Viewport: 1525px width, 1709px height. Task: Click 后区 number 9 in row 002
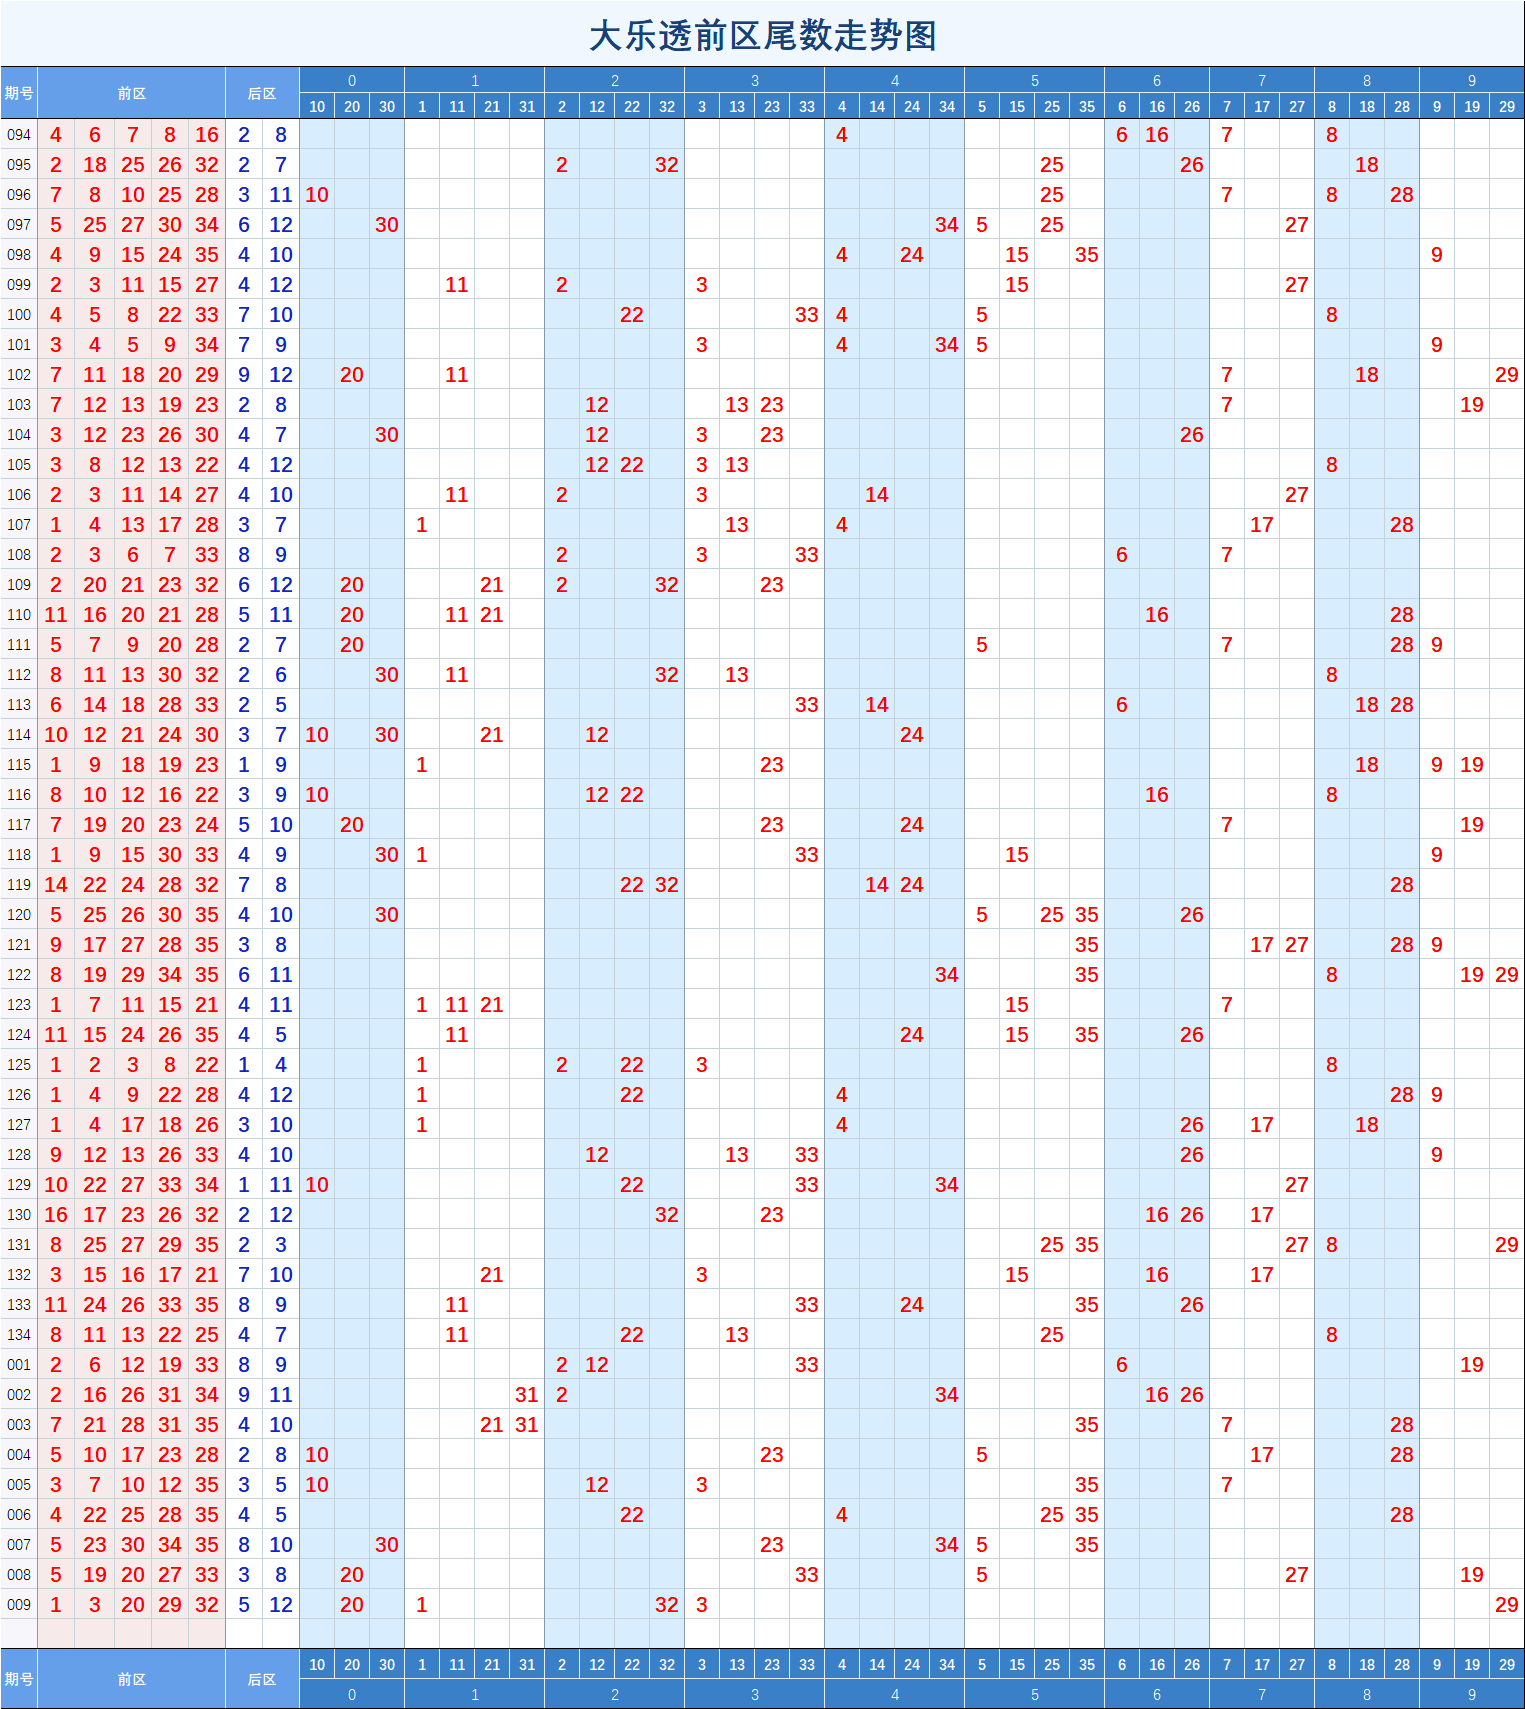(x=244, y=1395)
